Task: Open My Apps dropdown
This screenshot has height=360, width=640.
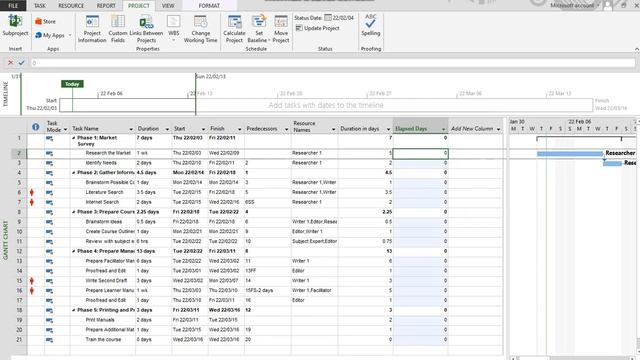Action: (x=53, y=36)
